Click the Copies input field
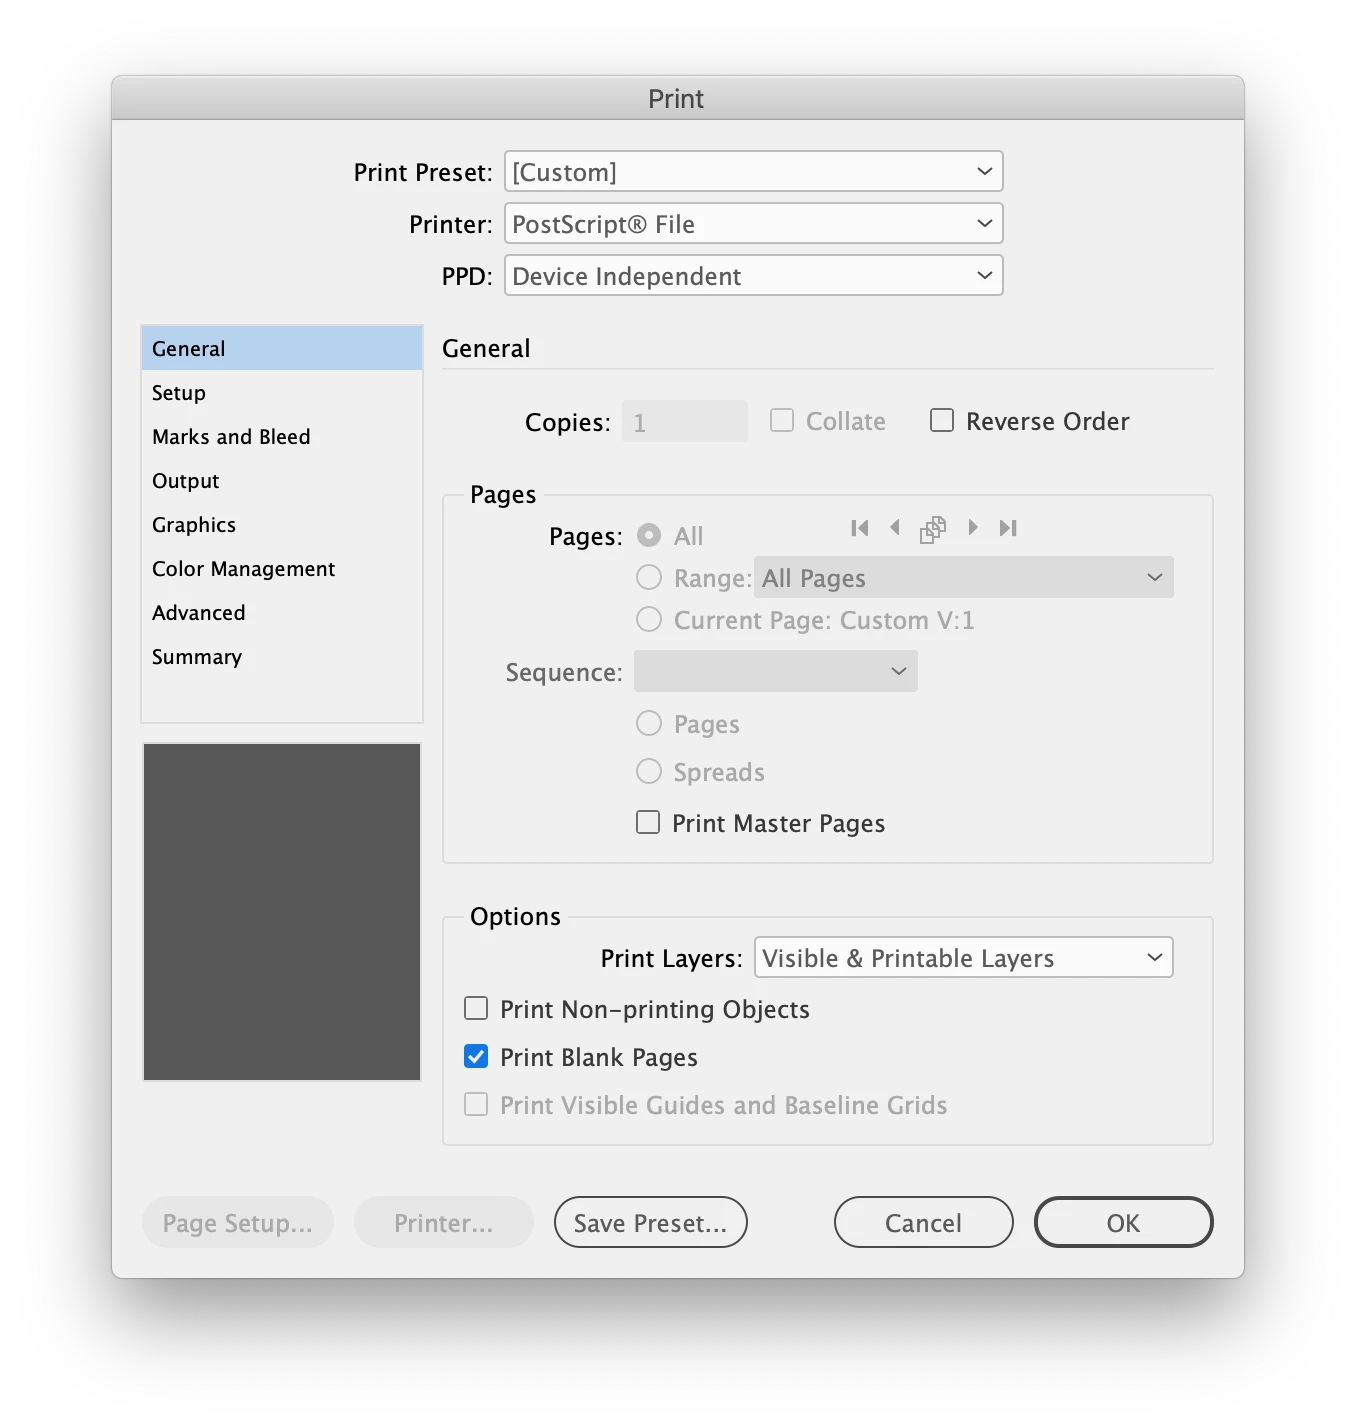 point(685,421)
